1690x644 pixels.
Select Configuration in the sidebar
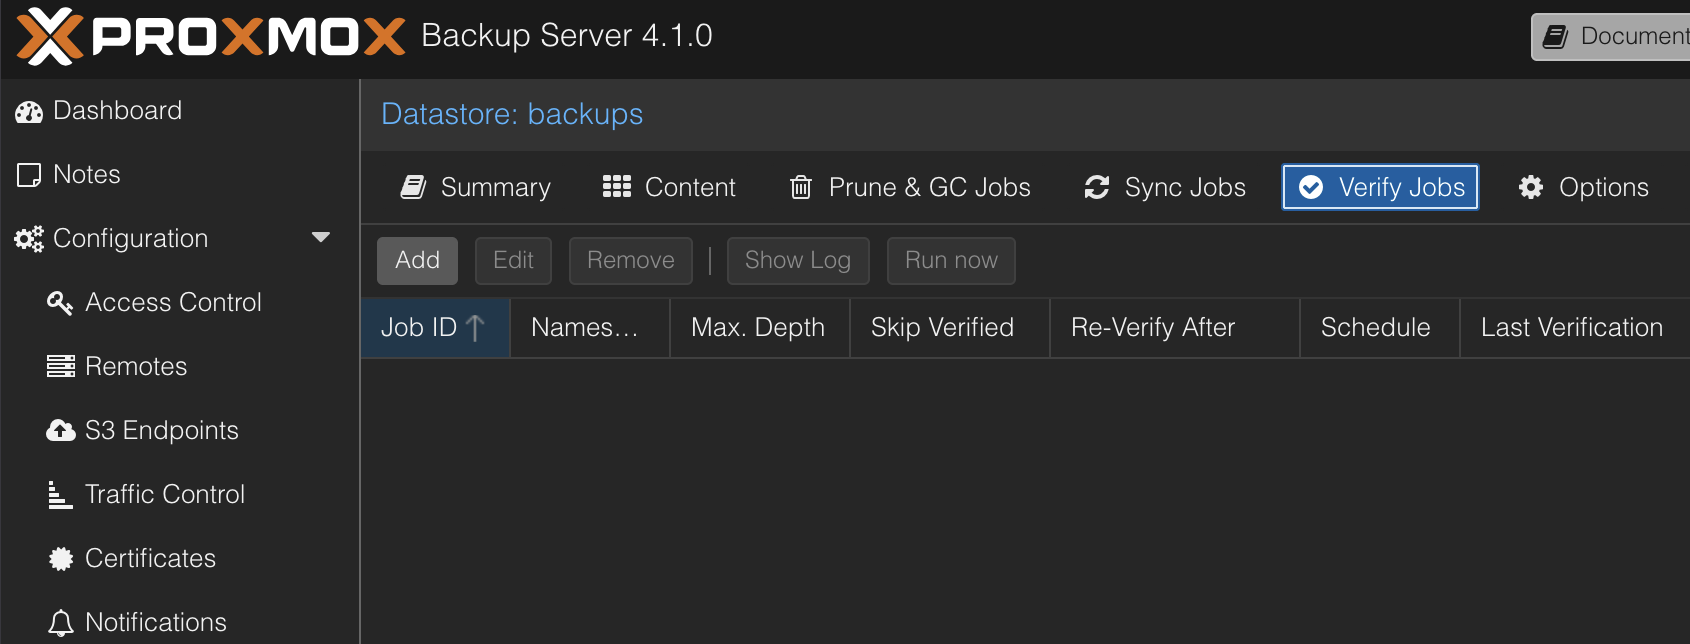point(180,239)
